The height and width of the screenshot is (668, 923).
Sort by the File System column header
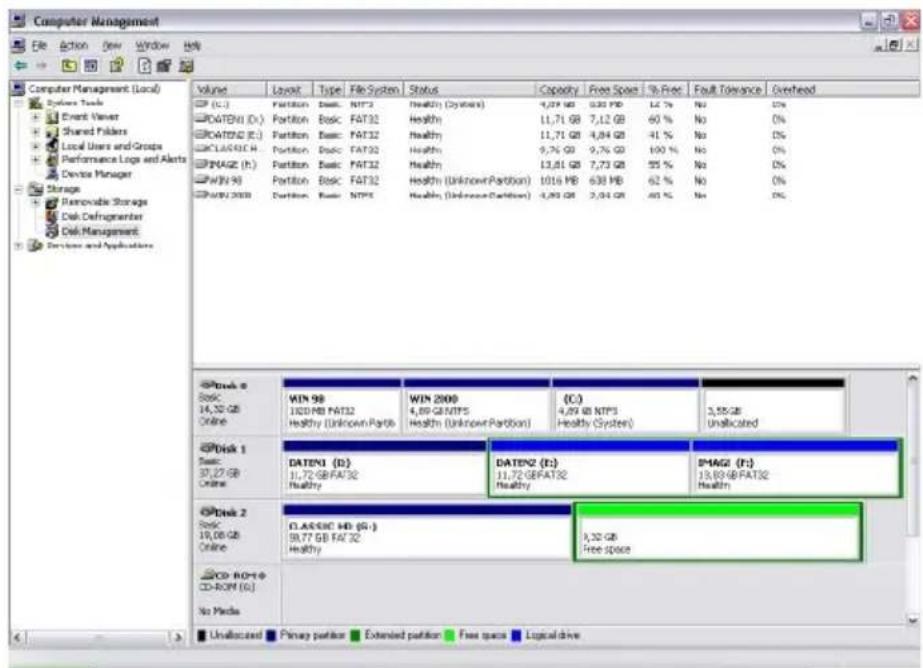tap(375, 89)
